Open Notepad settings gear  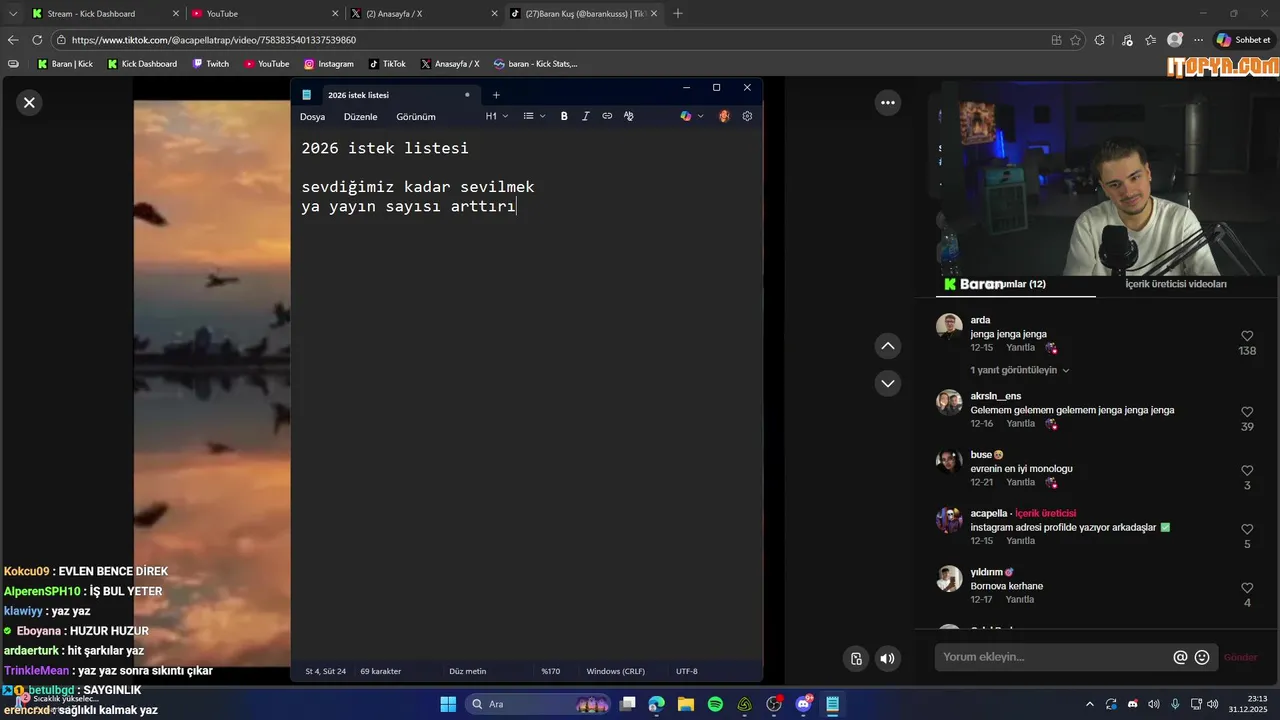pos(747,116)
